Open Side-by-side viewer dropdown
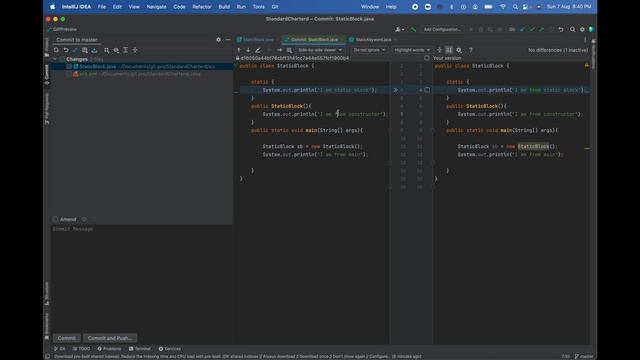This screenshot has width=640, height=360. tap(320, 50)
